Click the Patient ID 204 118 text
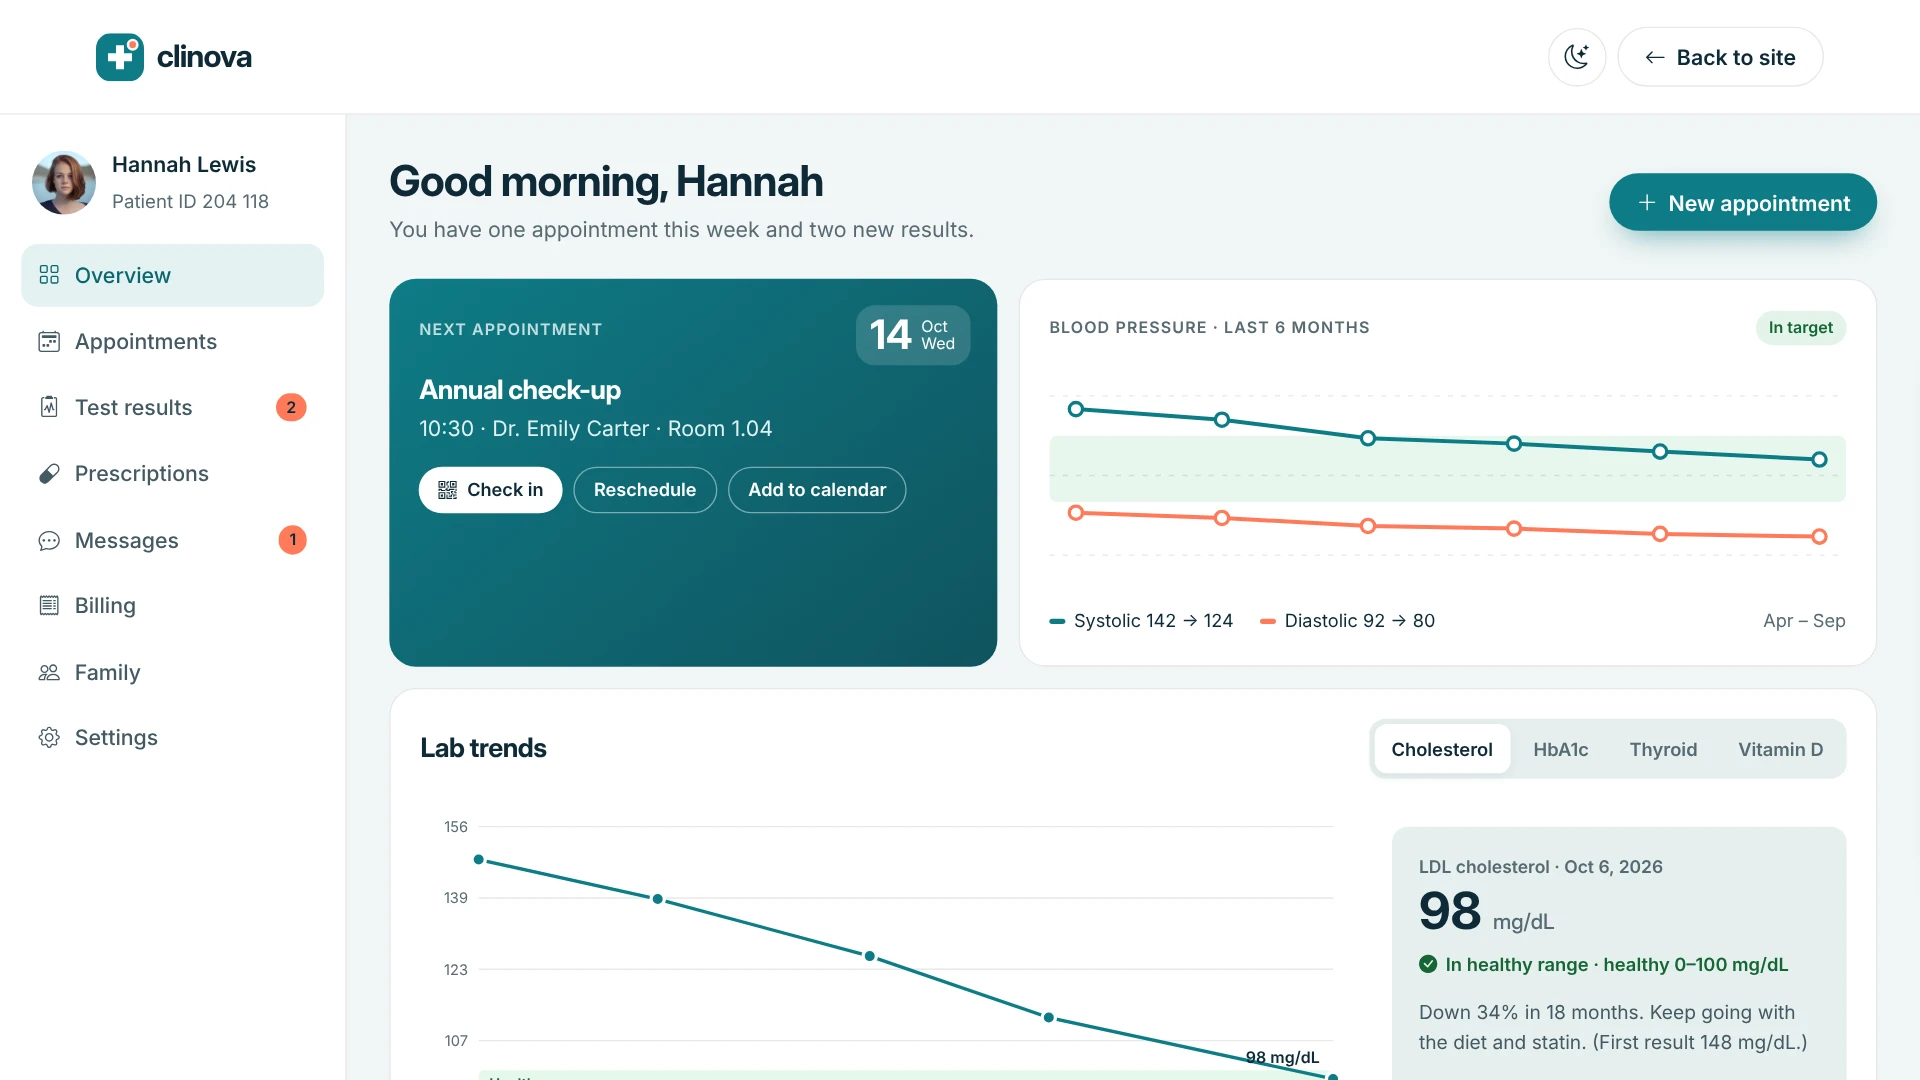 click(x=190, y=201)
